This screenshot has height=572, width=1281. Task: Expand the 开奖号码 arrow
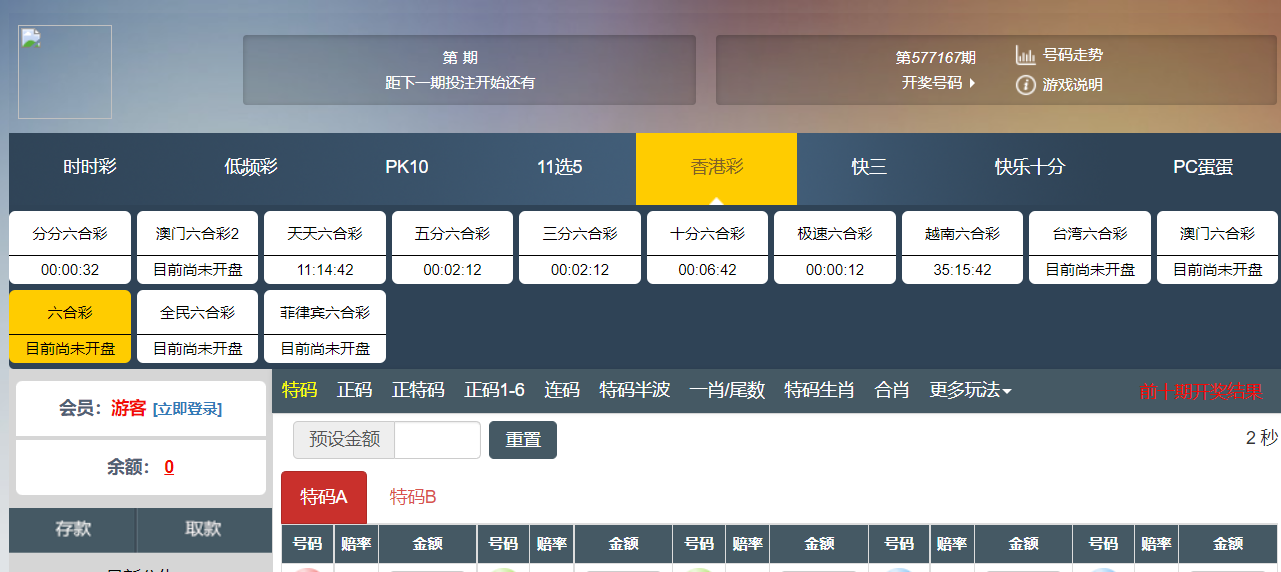coord(972,83)
